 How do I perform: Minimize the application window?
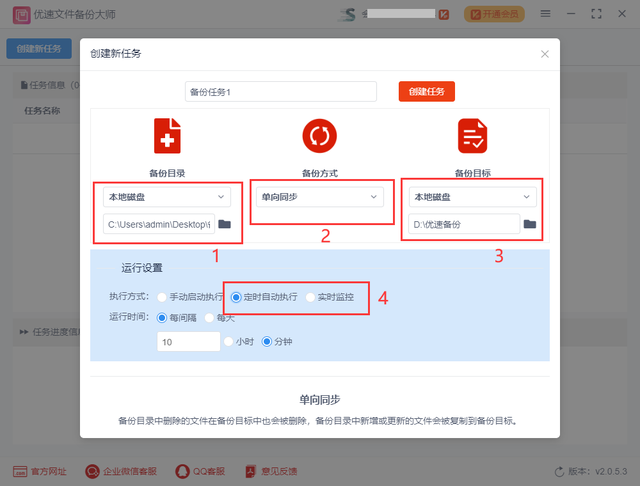point(571,14)
